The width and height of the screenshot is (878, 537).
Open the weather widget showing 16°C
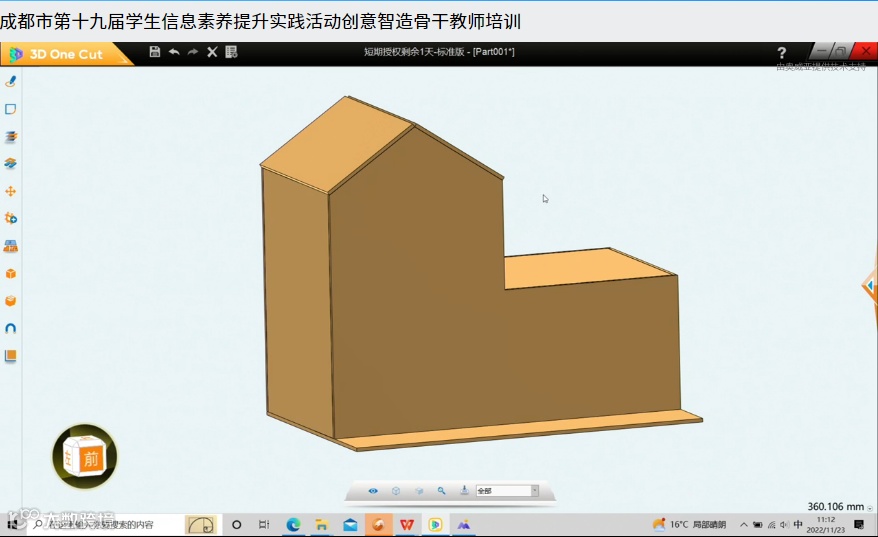[x=689, y=525]
